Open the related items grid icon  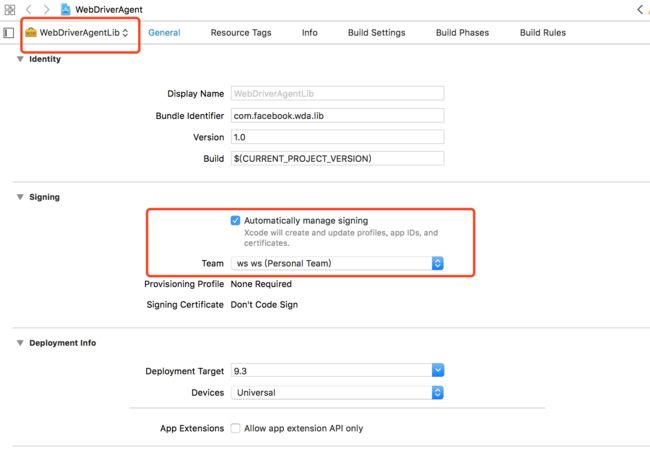pyautogui.click(x=10, y=9)
